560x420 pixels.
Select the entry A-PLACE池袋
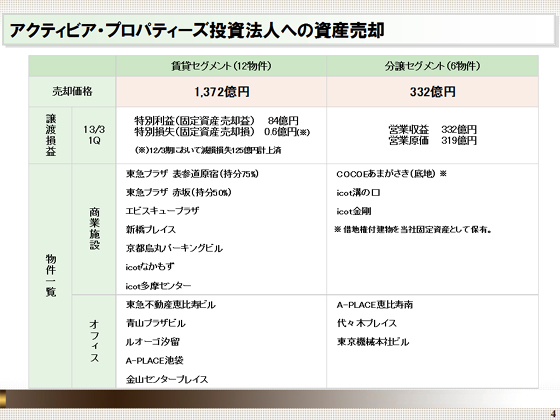(x=155, y=360)
